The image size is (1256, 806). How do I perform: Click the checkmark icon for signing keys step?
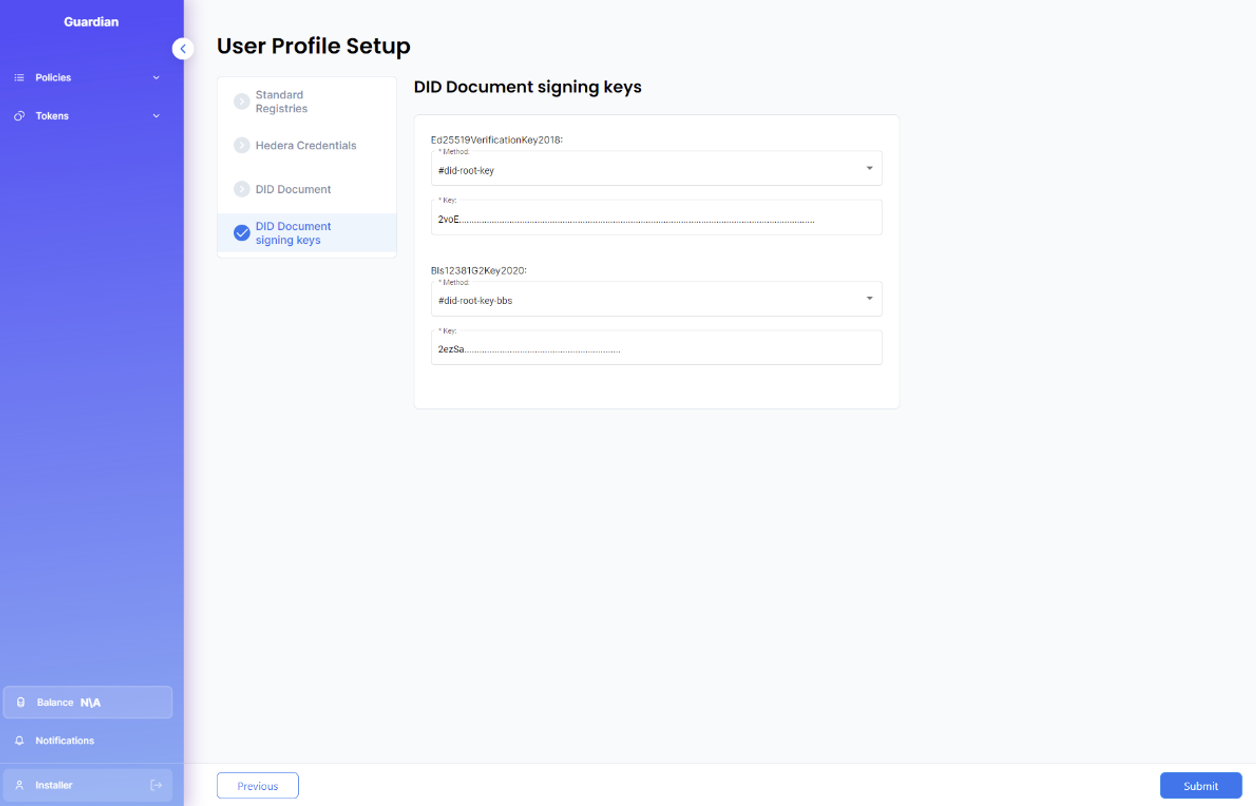coord(241,233)
